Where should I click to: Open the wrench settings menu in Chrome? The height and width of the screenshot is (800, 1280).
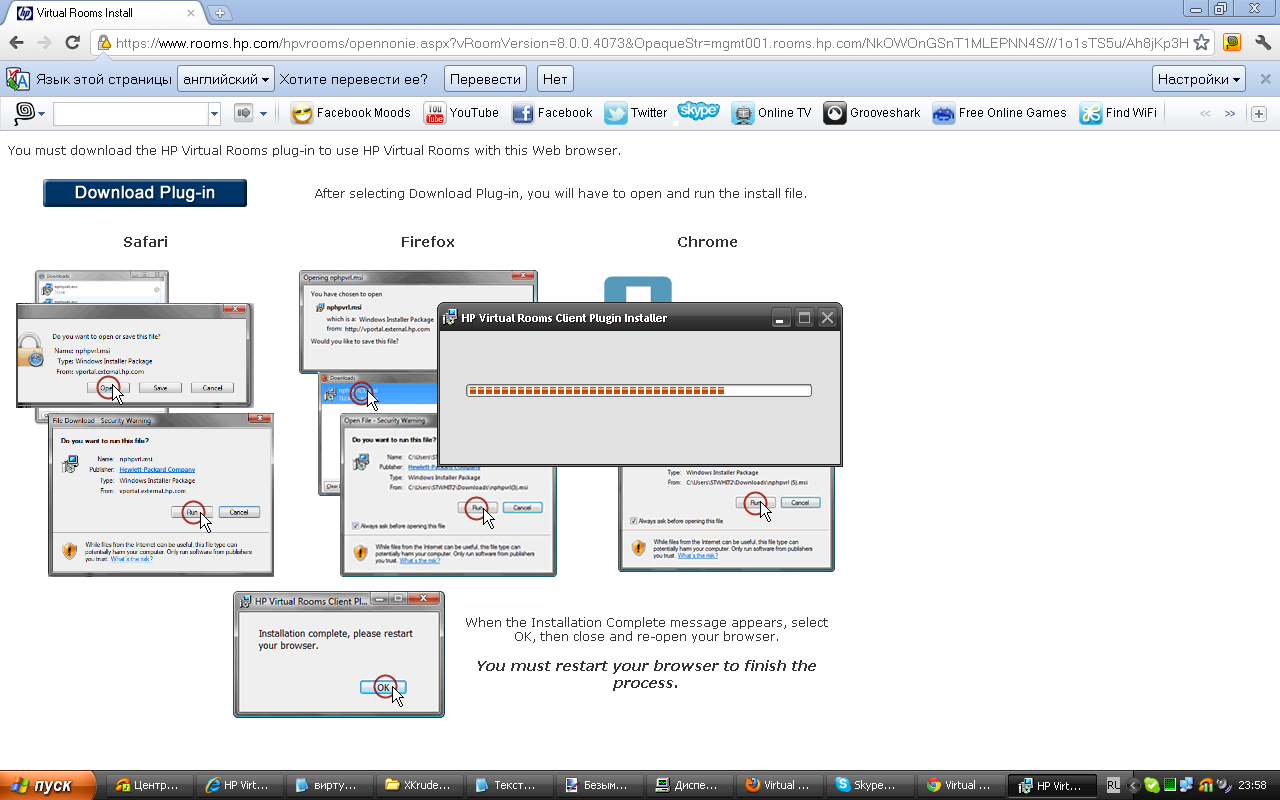[x=1263, y=43]
